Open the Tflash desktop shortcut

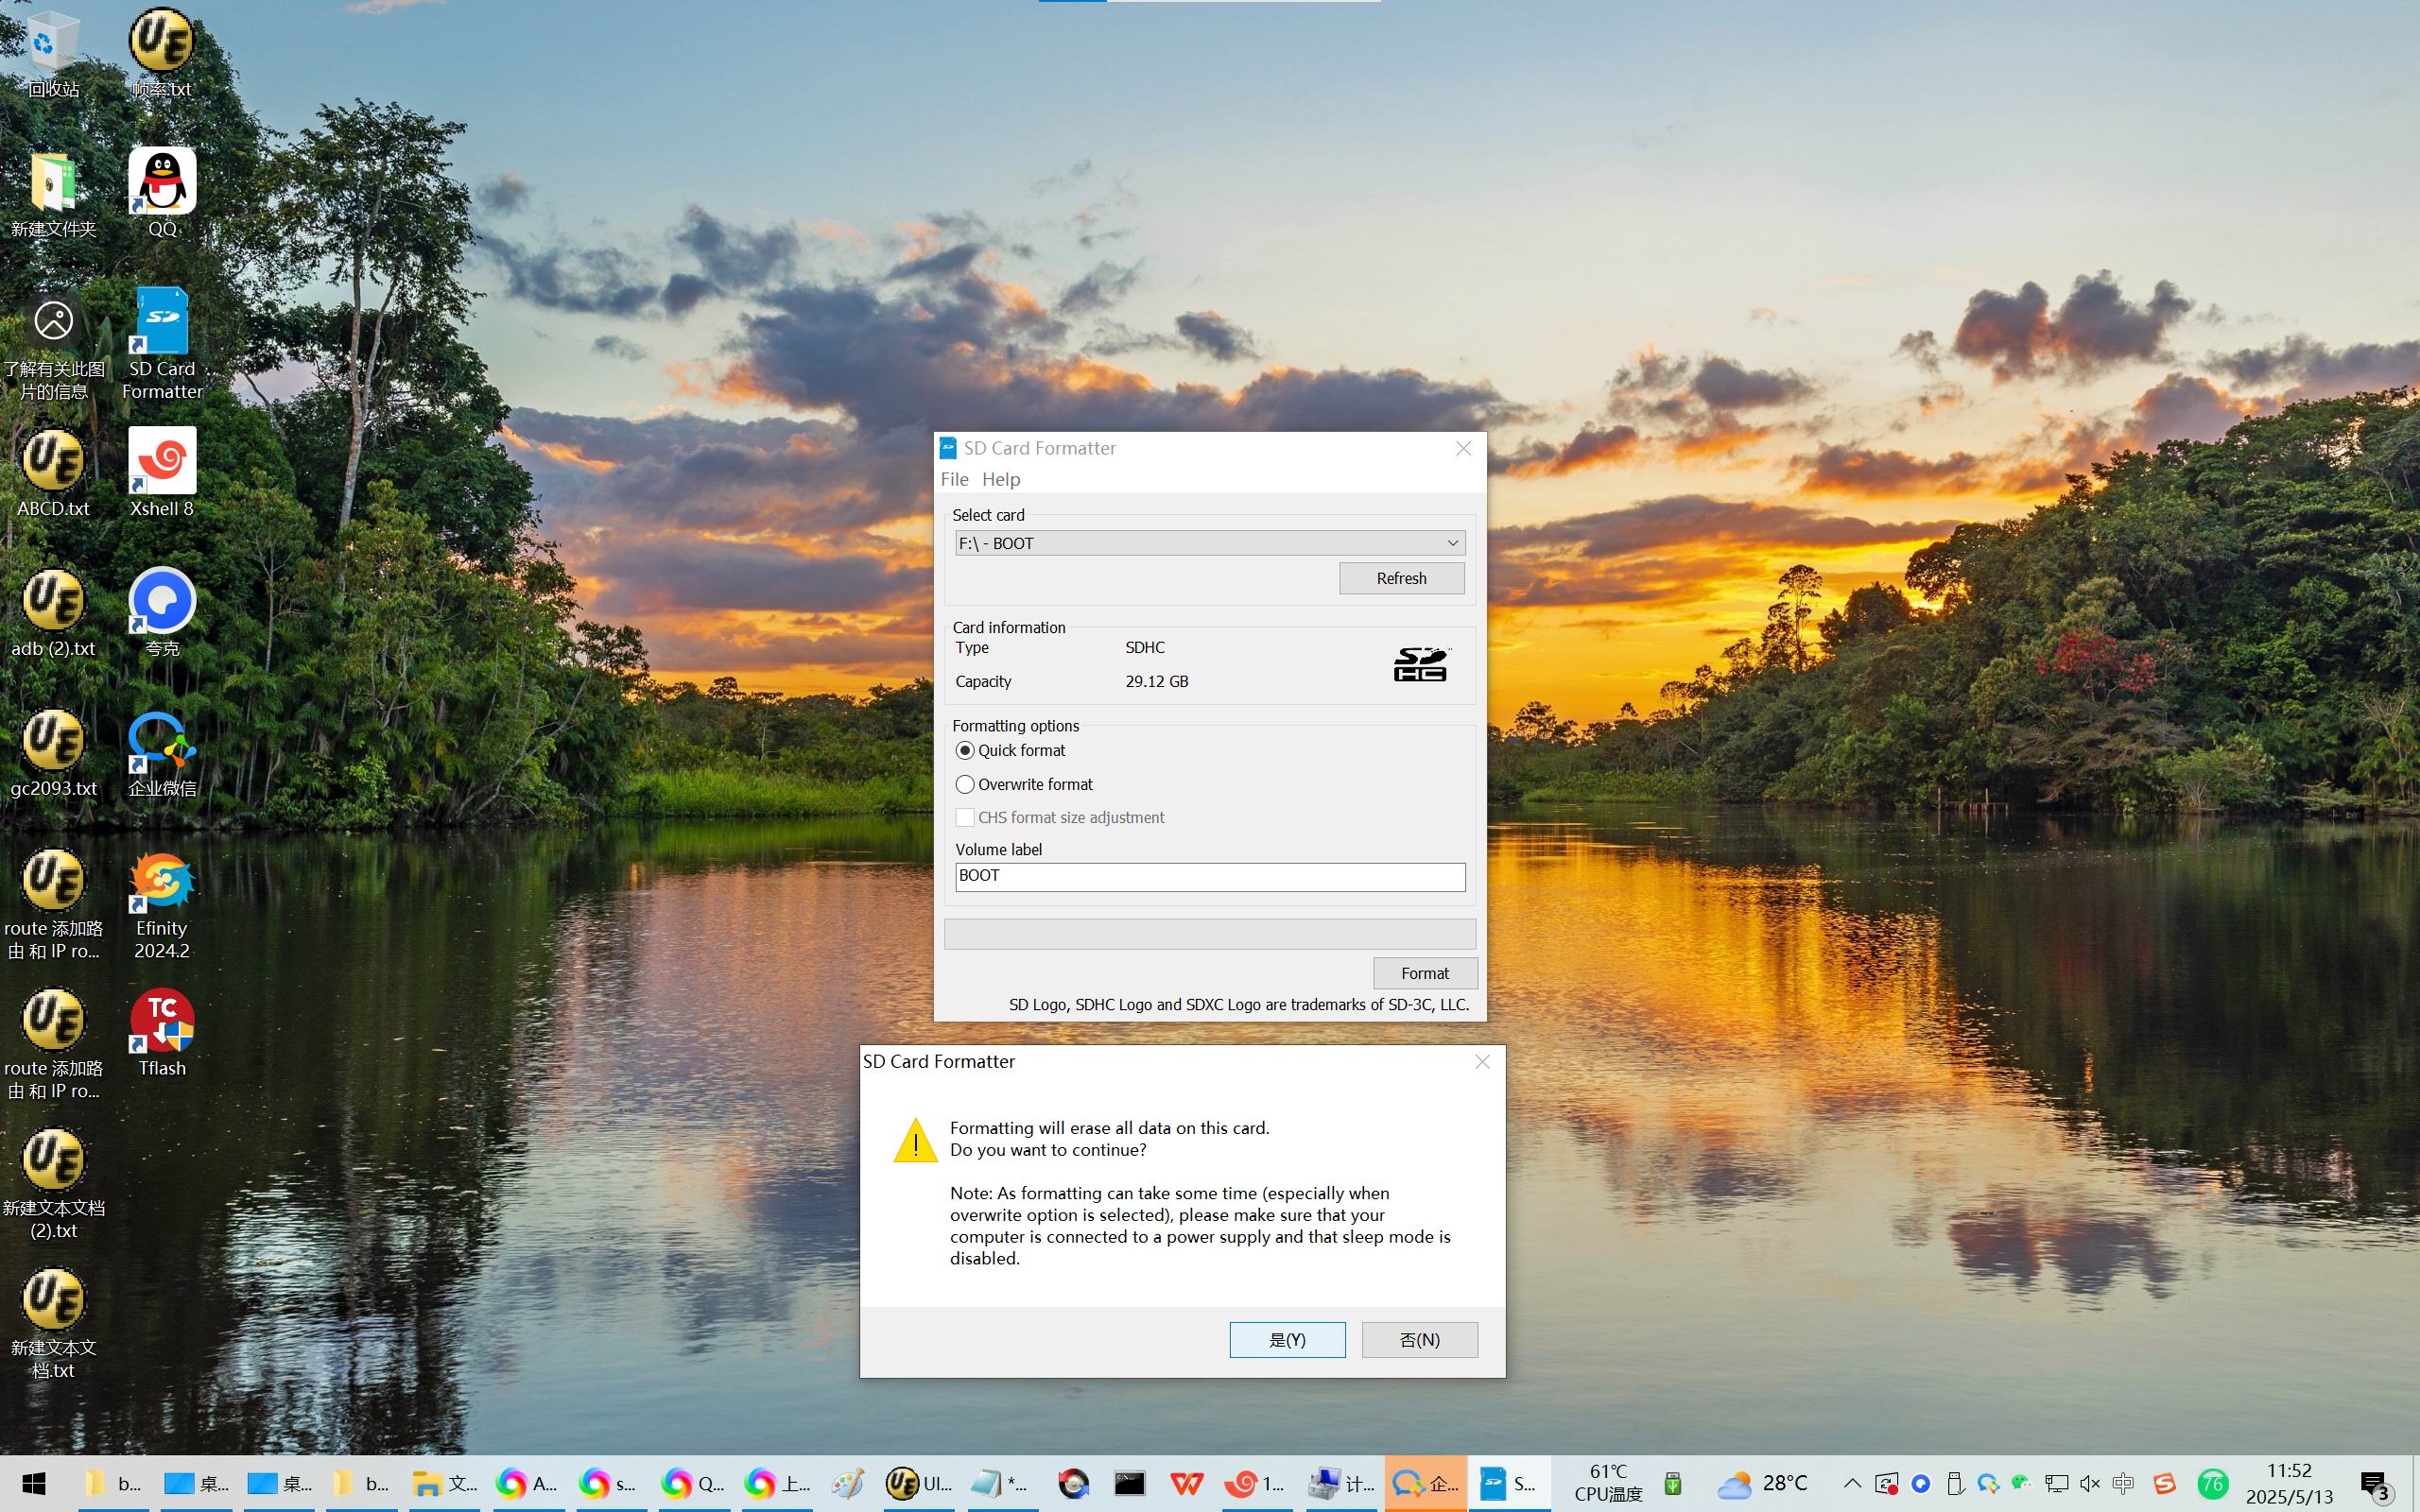161,1022
